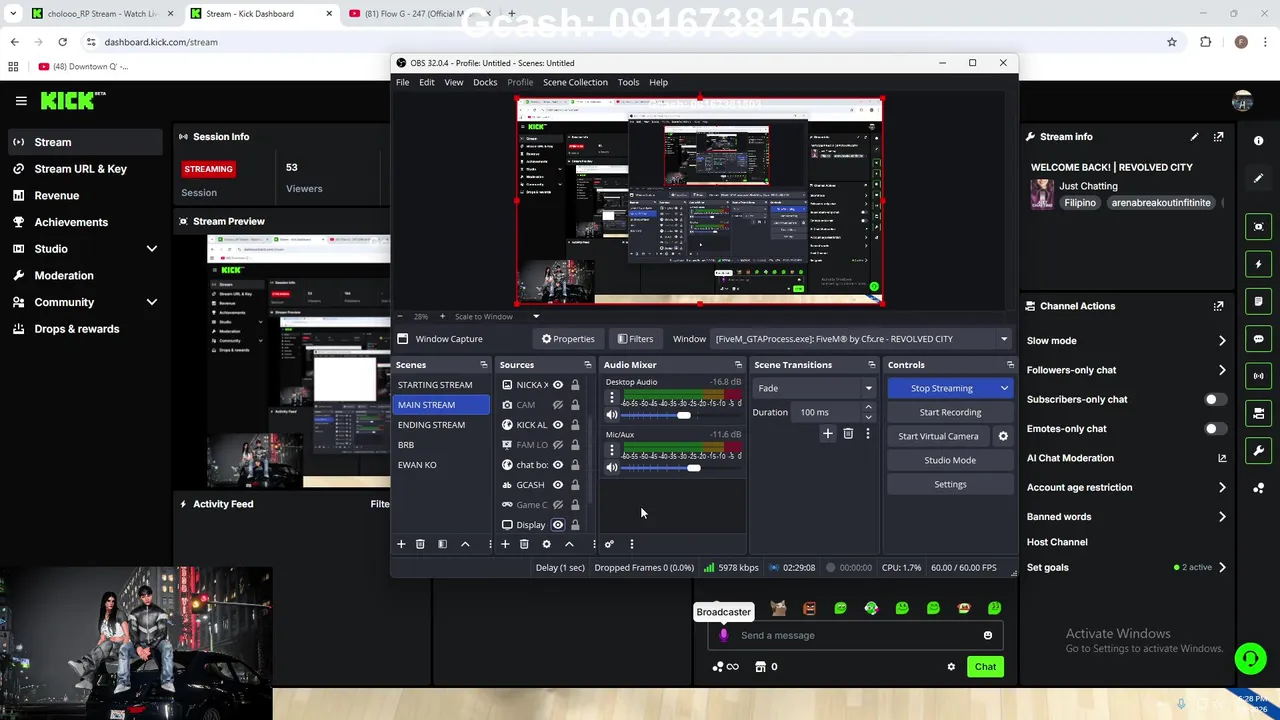Expand Followers-only chat options

click(x=1222, y=370)
